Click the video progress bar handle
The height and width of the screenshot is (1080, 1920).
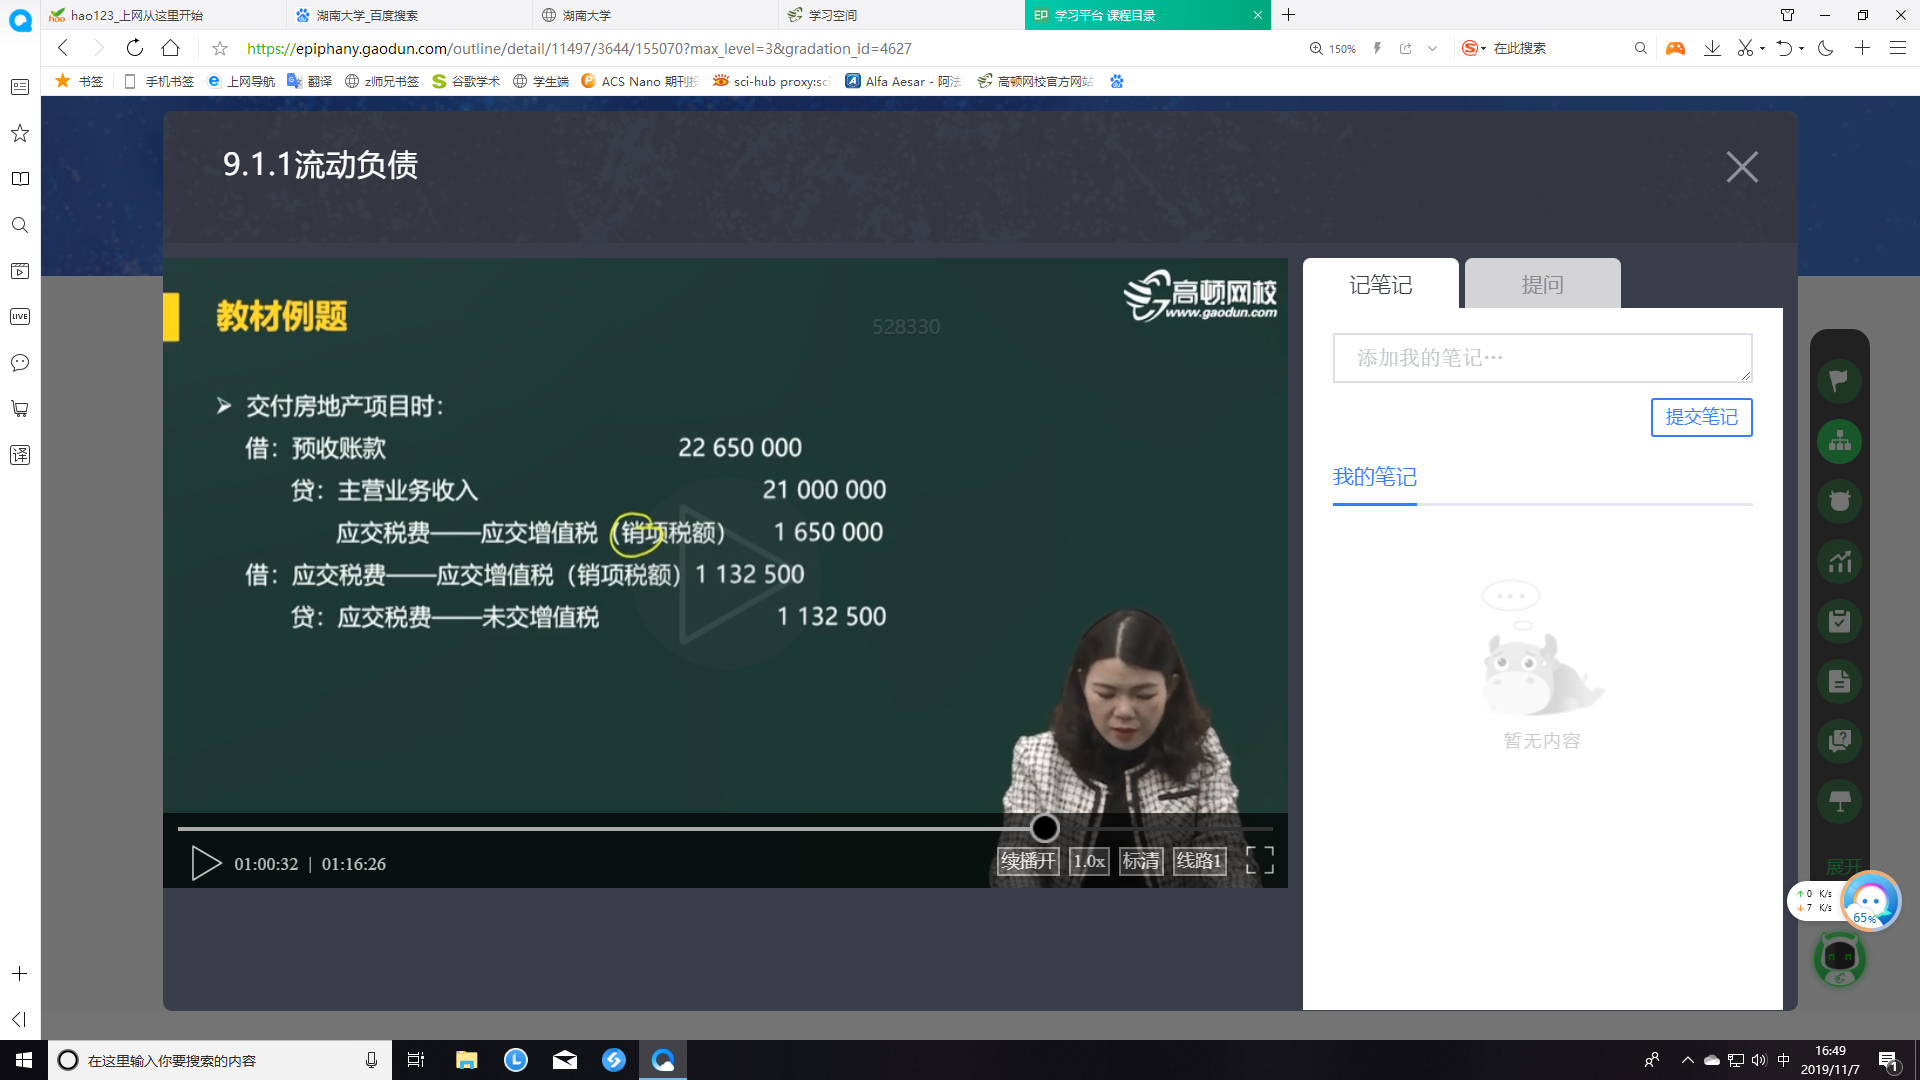click(x=1044, y=828)
